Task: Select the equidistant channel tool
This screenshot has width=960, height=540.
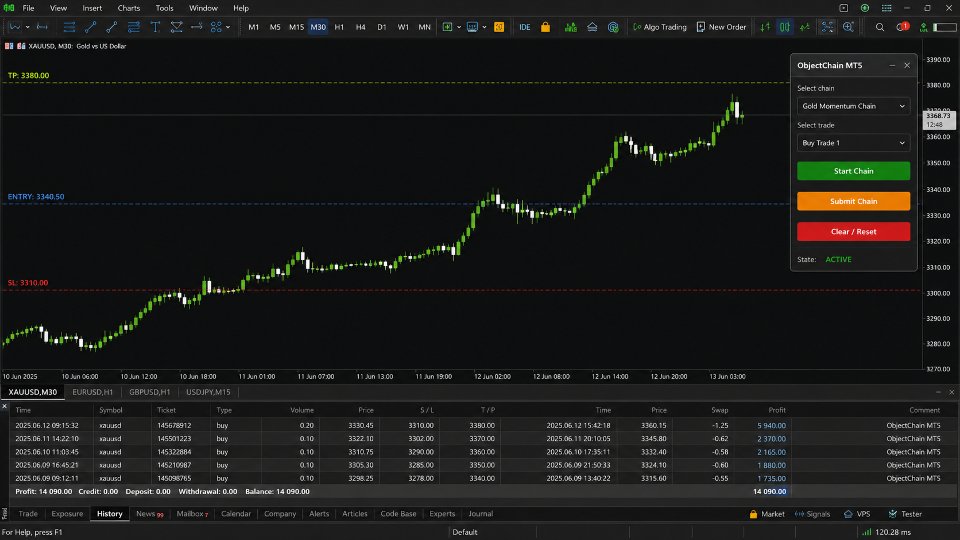Action: coord(133,27)
